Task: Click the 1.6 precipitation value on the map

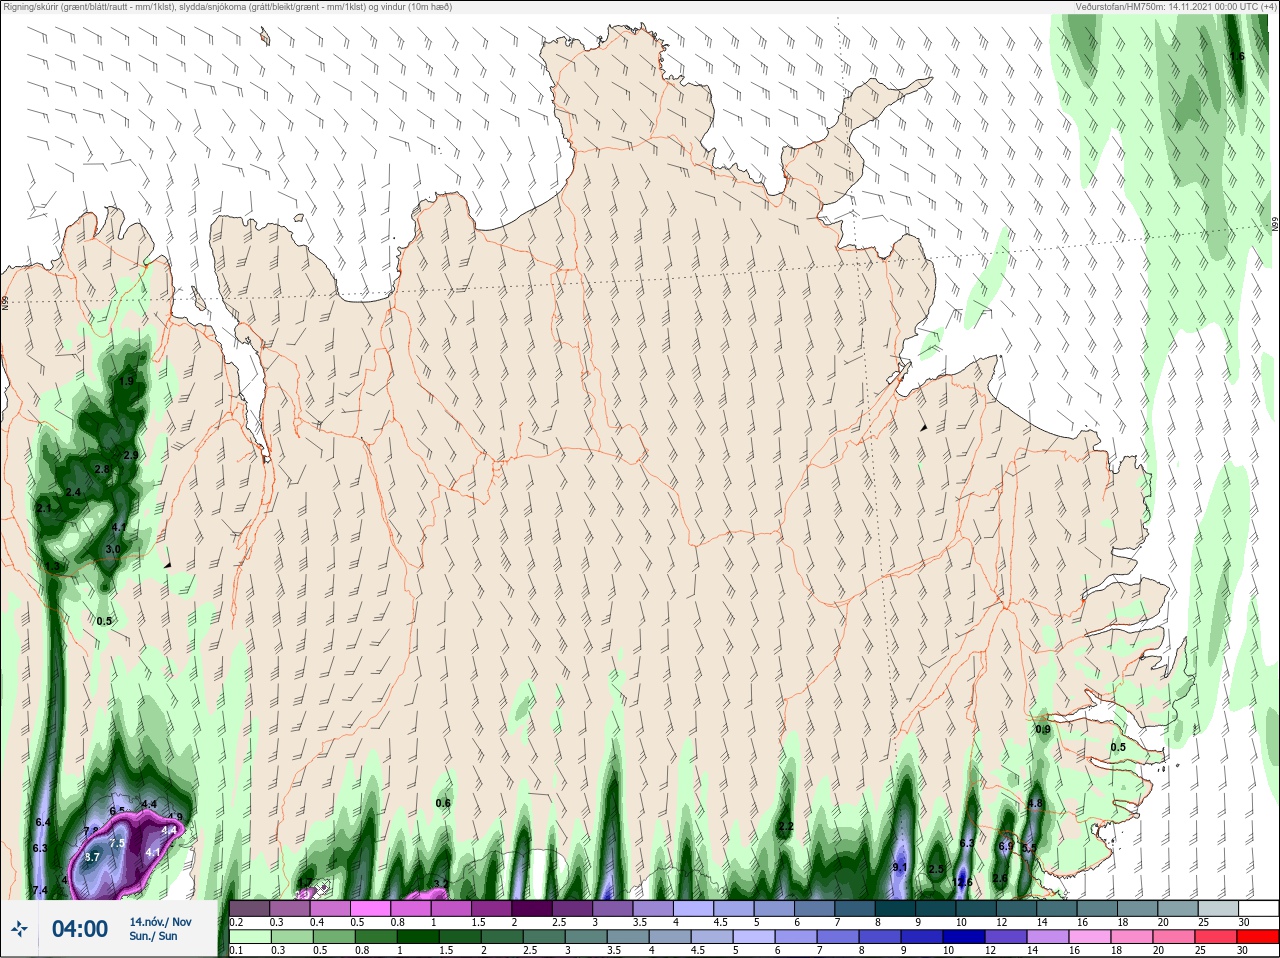Action: coord(1237,57)
